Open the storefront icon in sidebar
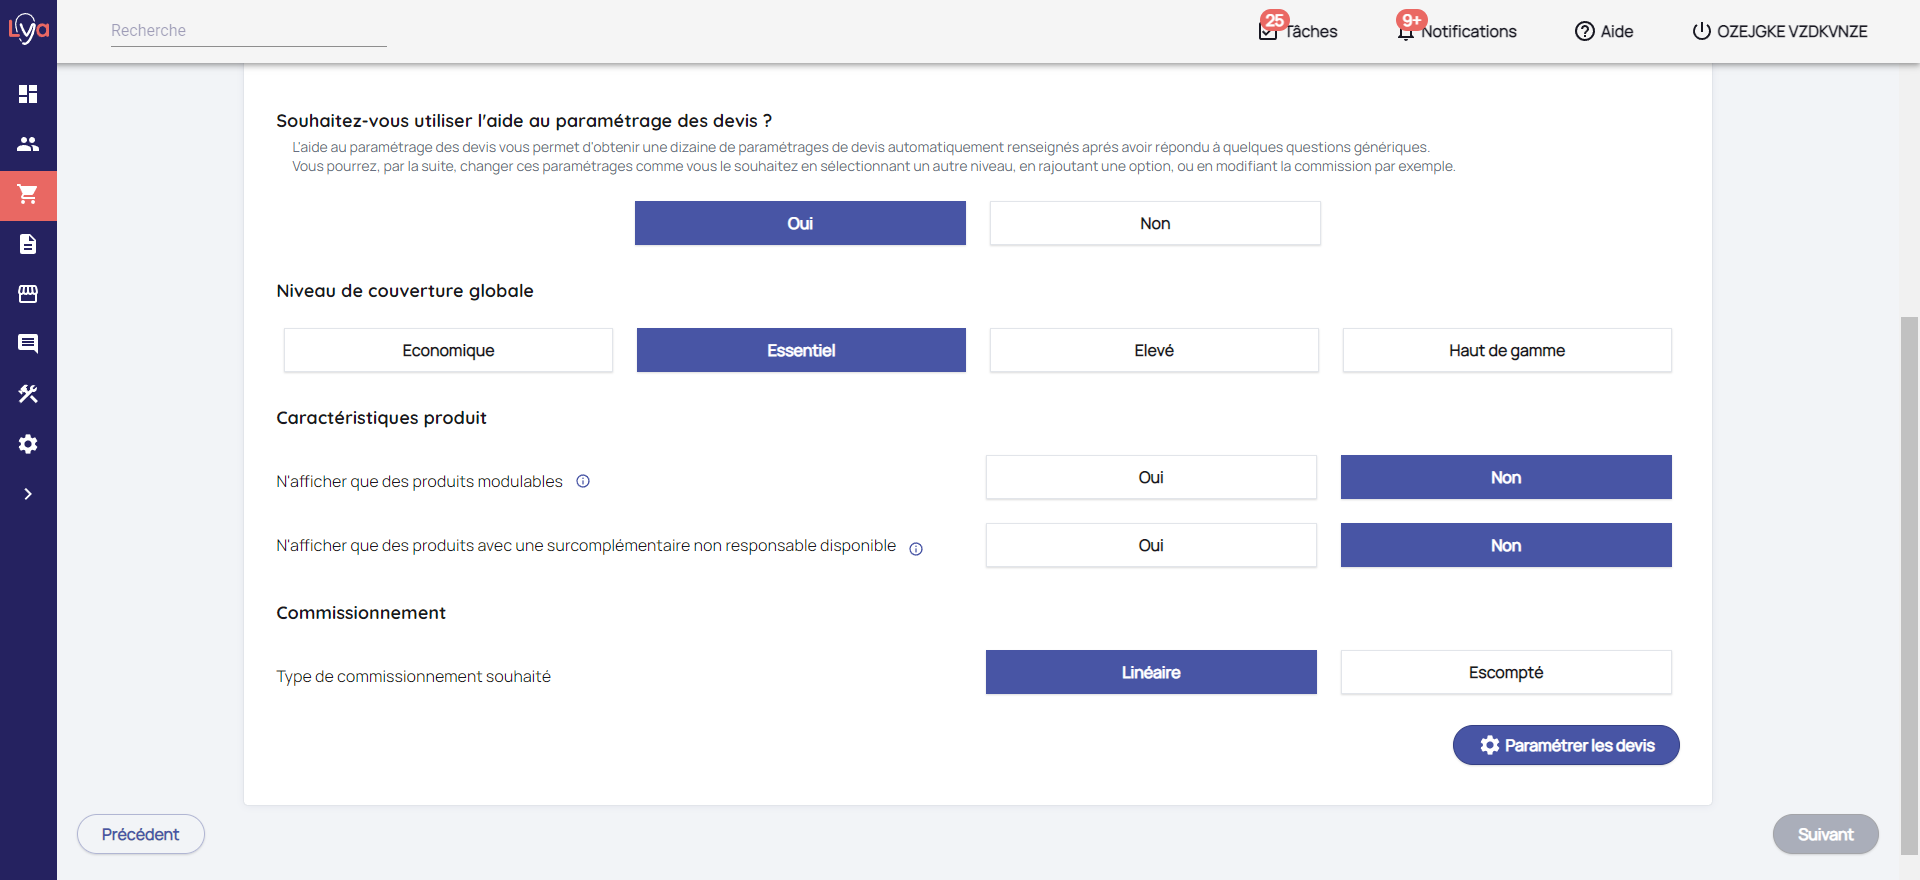The image size is (1920, 880). (28, 294)
